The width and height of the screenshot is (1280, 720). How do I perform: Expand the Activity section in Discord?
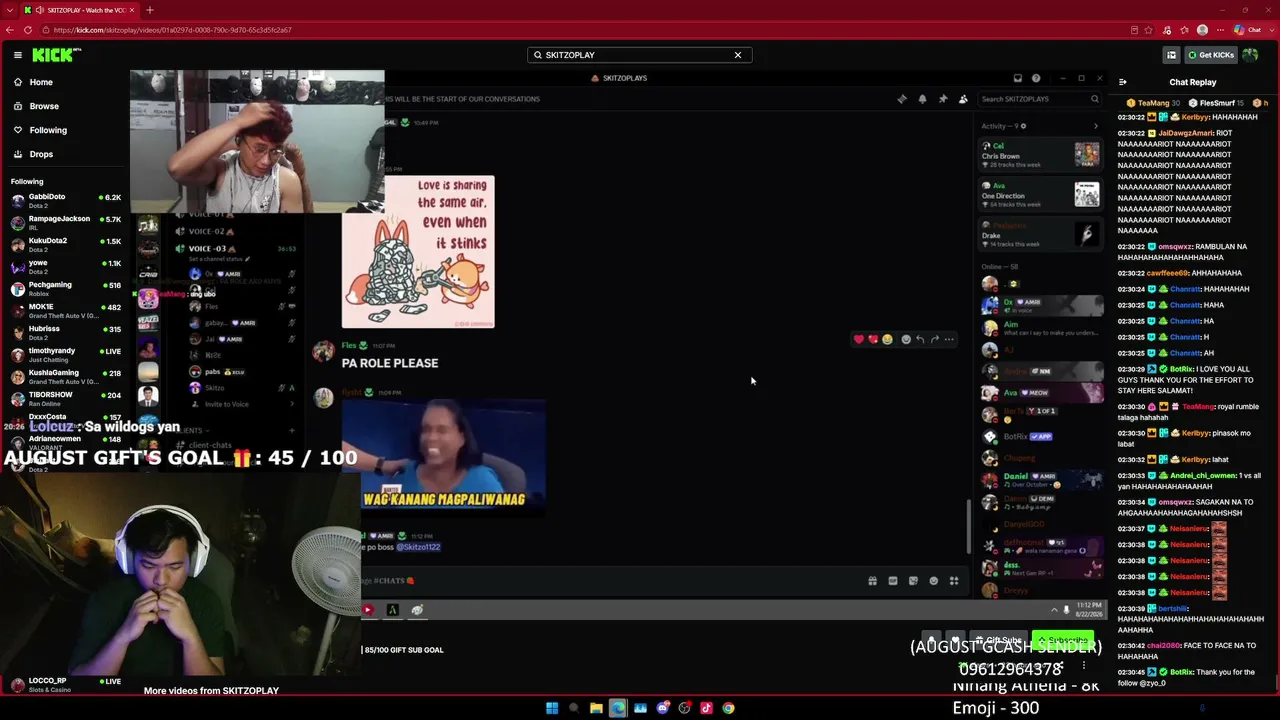(x=1095, y=126)
